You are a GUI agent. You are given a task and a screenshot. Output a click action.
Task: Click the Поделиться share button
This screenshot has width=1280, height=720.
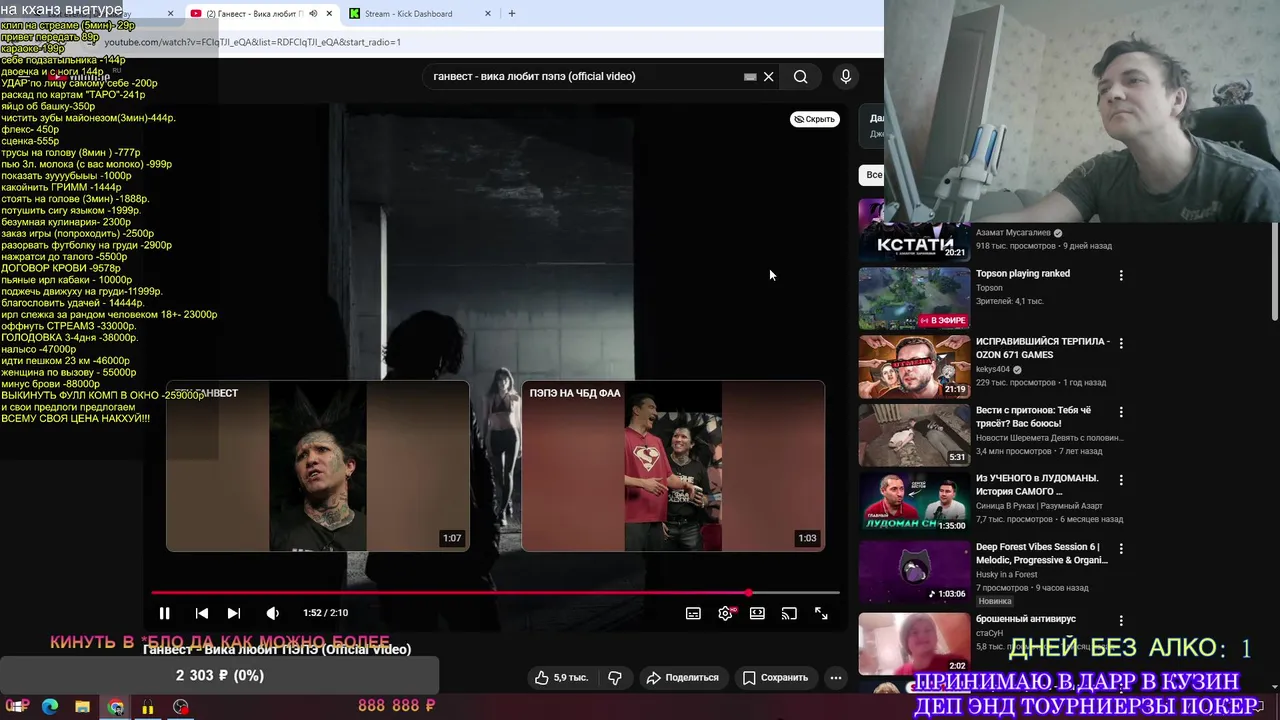click(682, 677)
